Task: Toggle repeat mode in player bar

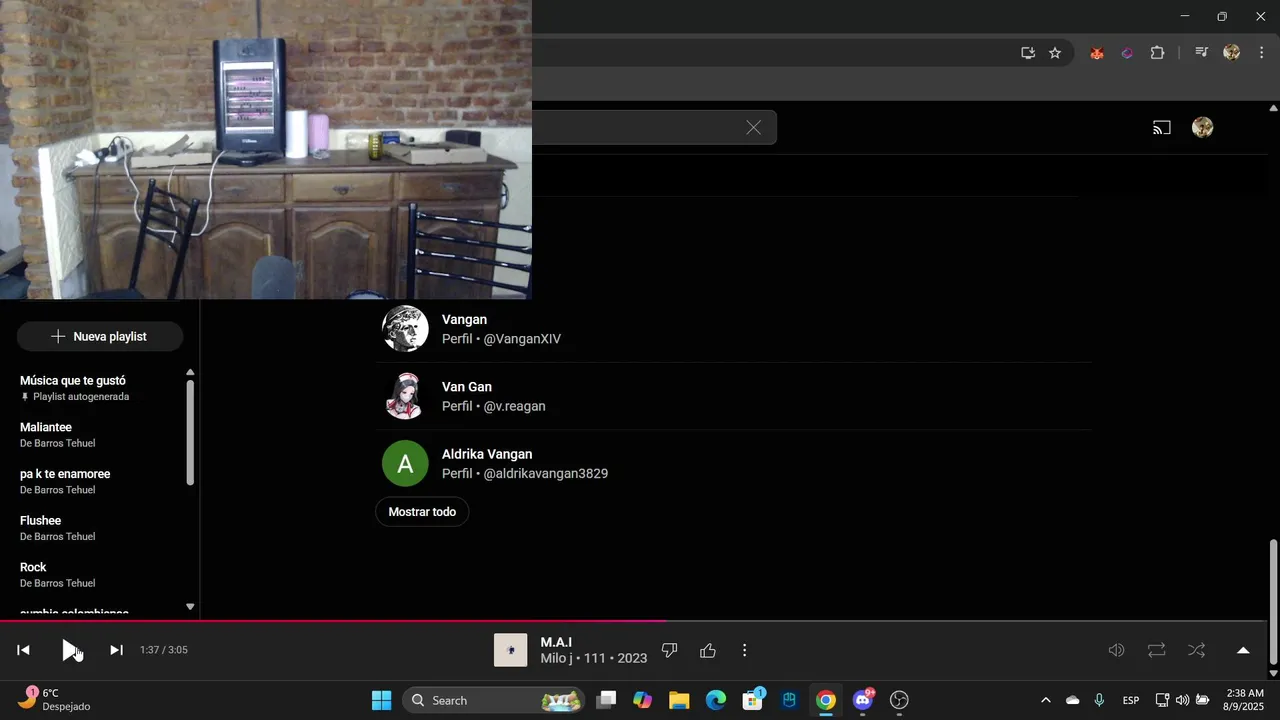Action: [1157, 650]
